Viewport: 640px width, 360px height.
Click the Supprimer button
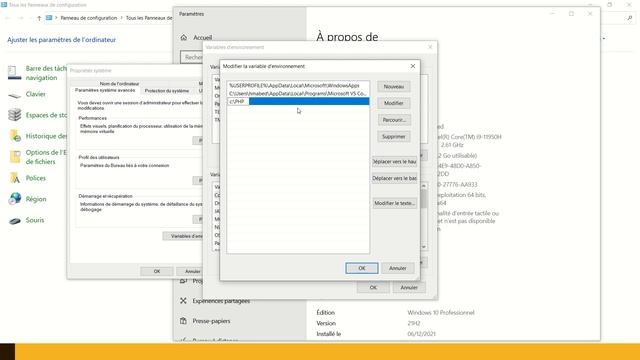(393, 137)
